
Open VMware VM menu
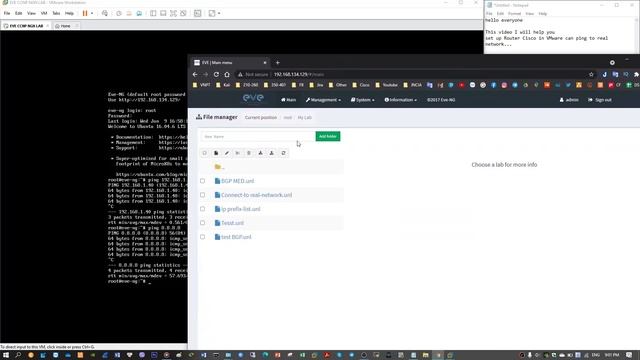click(44, 13)
